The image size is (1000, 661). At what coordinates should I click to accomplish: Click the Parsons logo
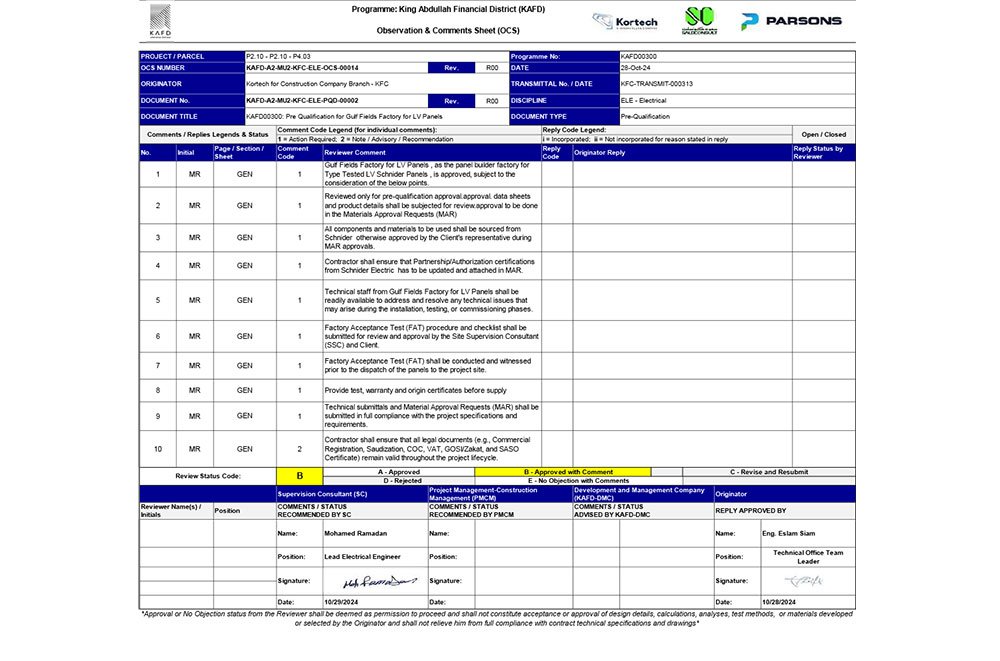(x=791, y=21)
